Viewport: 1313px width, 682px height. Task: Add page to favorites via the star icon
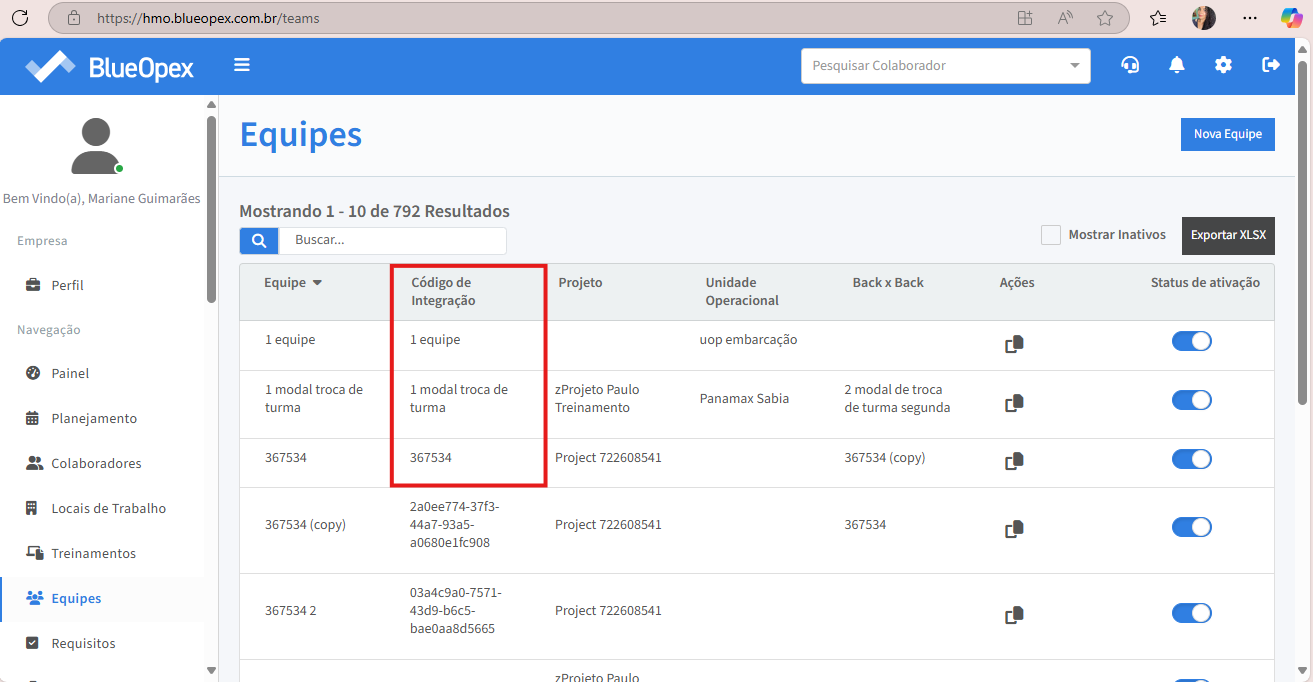(x=1105, y=18)
